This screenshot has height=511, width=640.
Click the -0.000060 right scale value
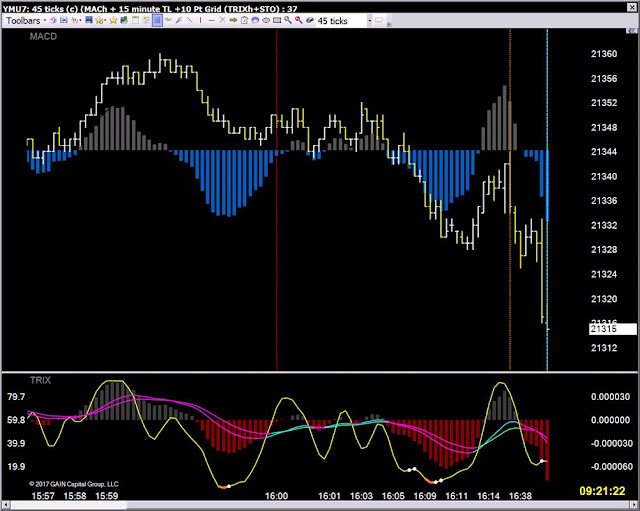pos(611,467)
